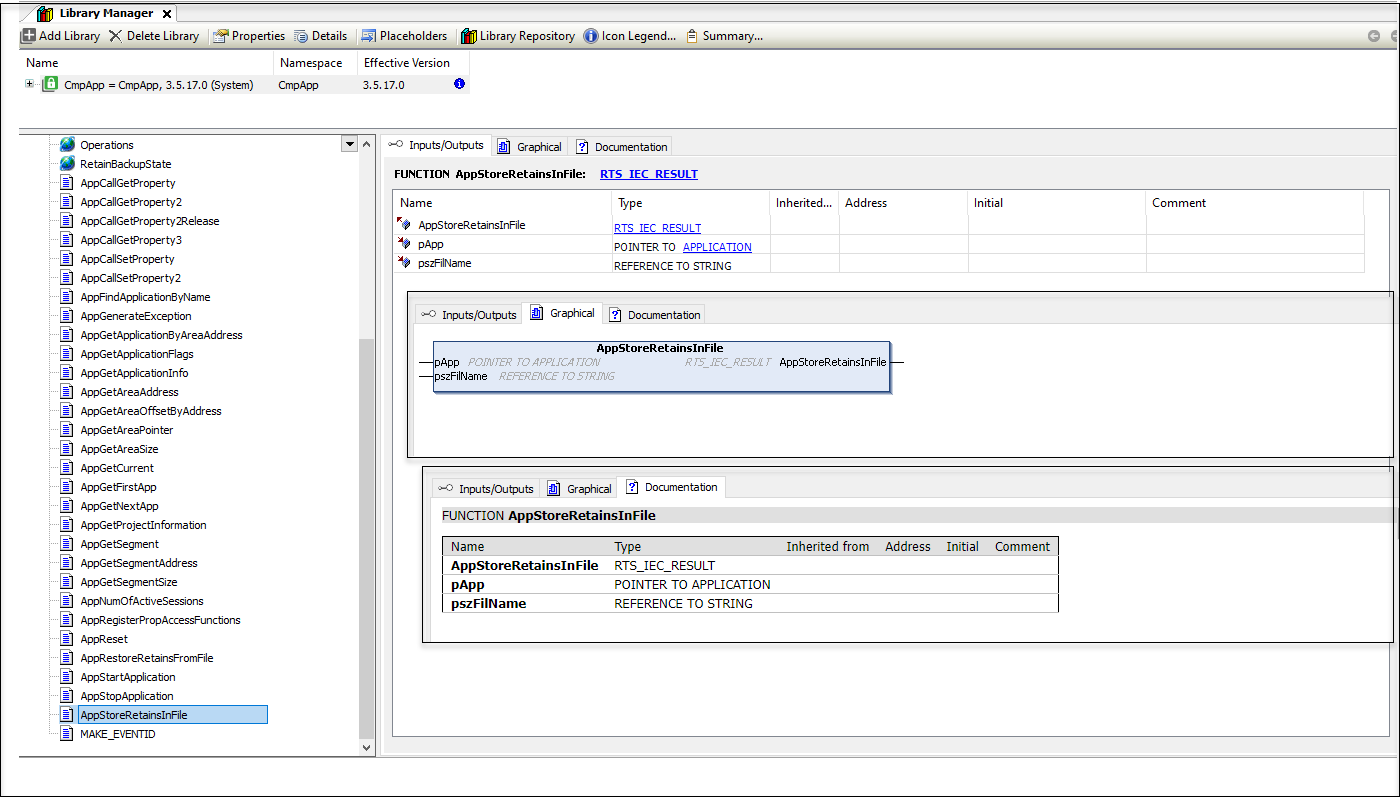Click the blue info icon beside version 3.5.17.0

[x=459, y=85]
